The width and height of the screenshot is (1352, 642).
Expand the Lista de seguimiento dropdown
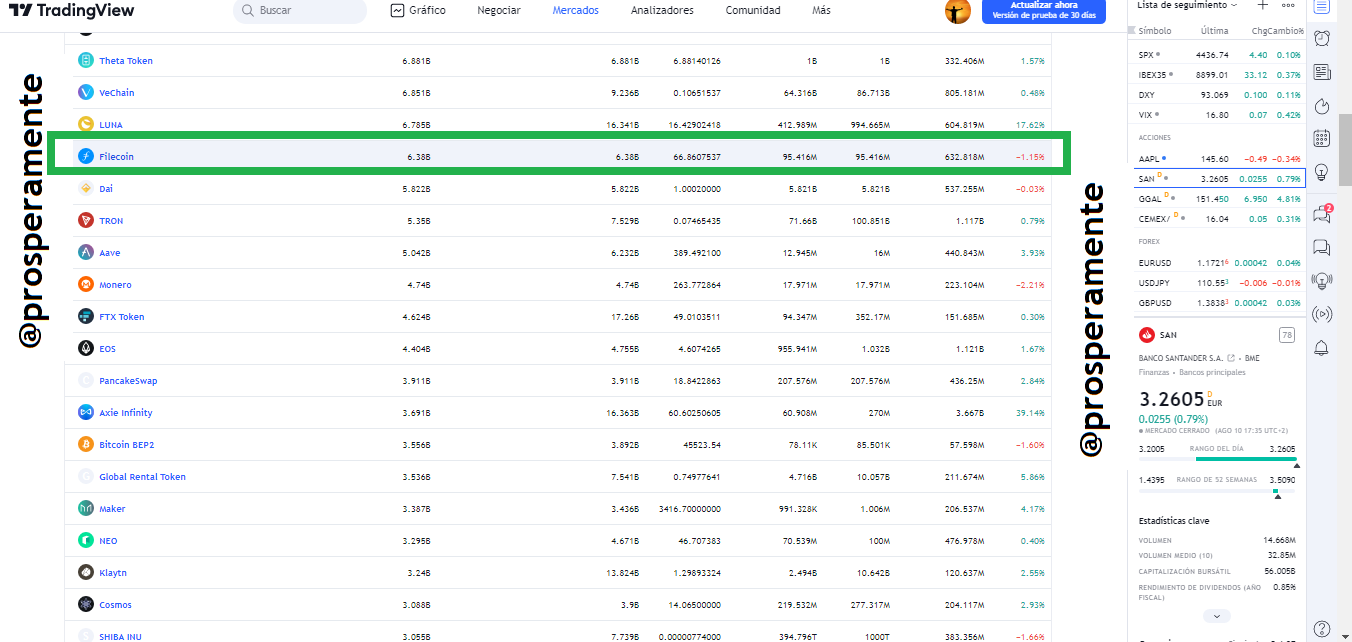click(x=1187, y=5)
